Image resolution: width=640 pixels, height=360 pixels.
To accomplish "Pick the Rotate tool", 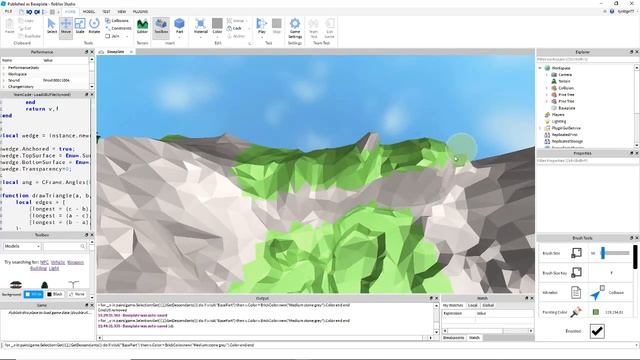I will pos(94,26).
